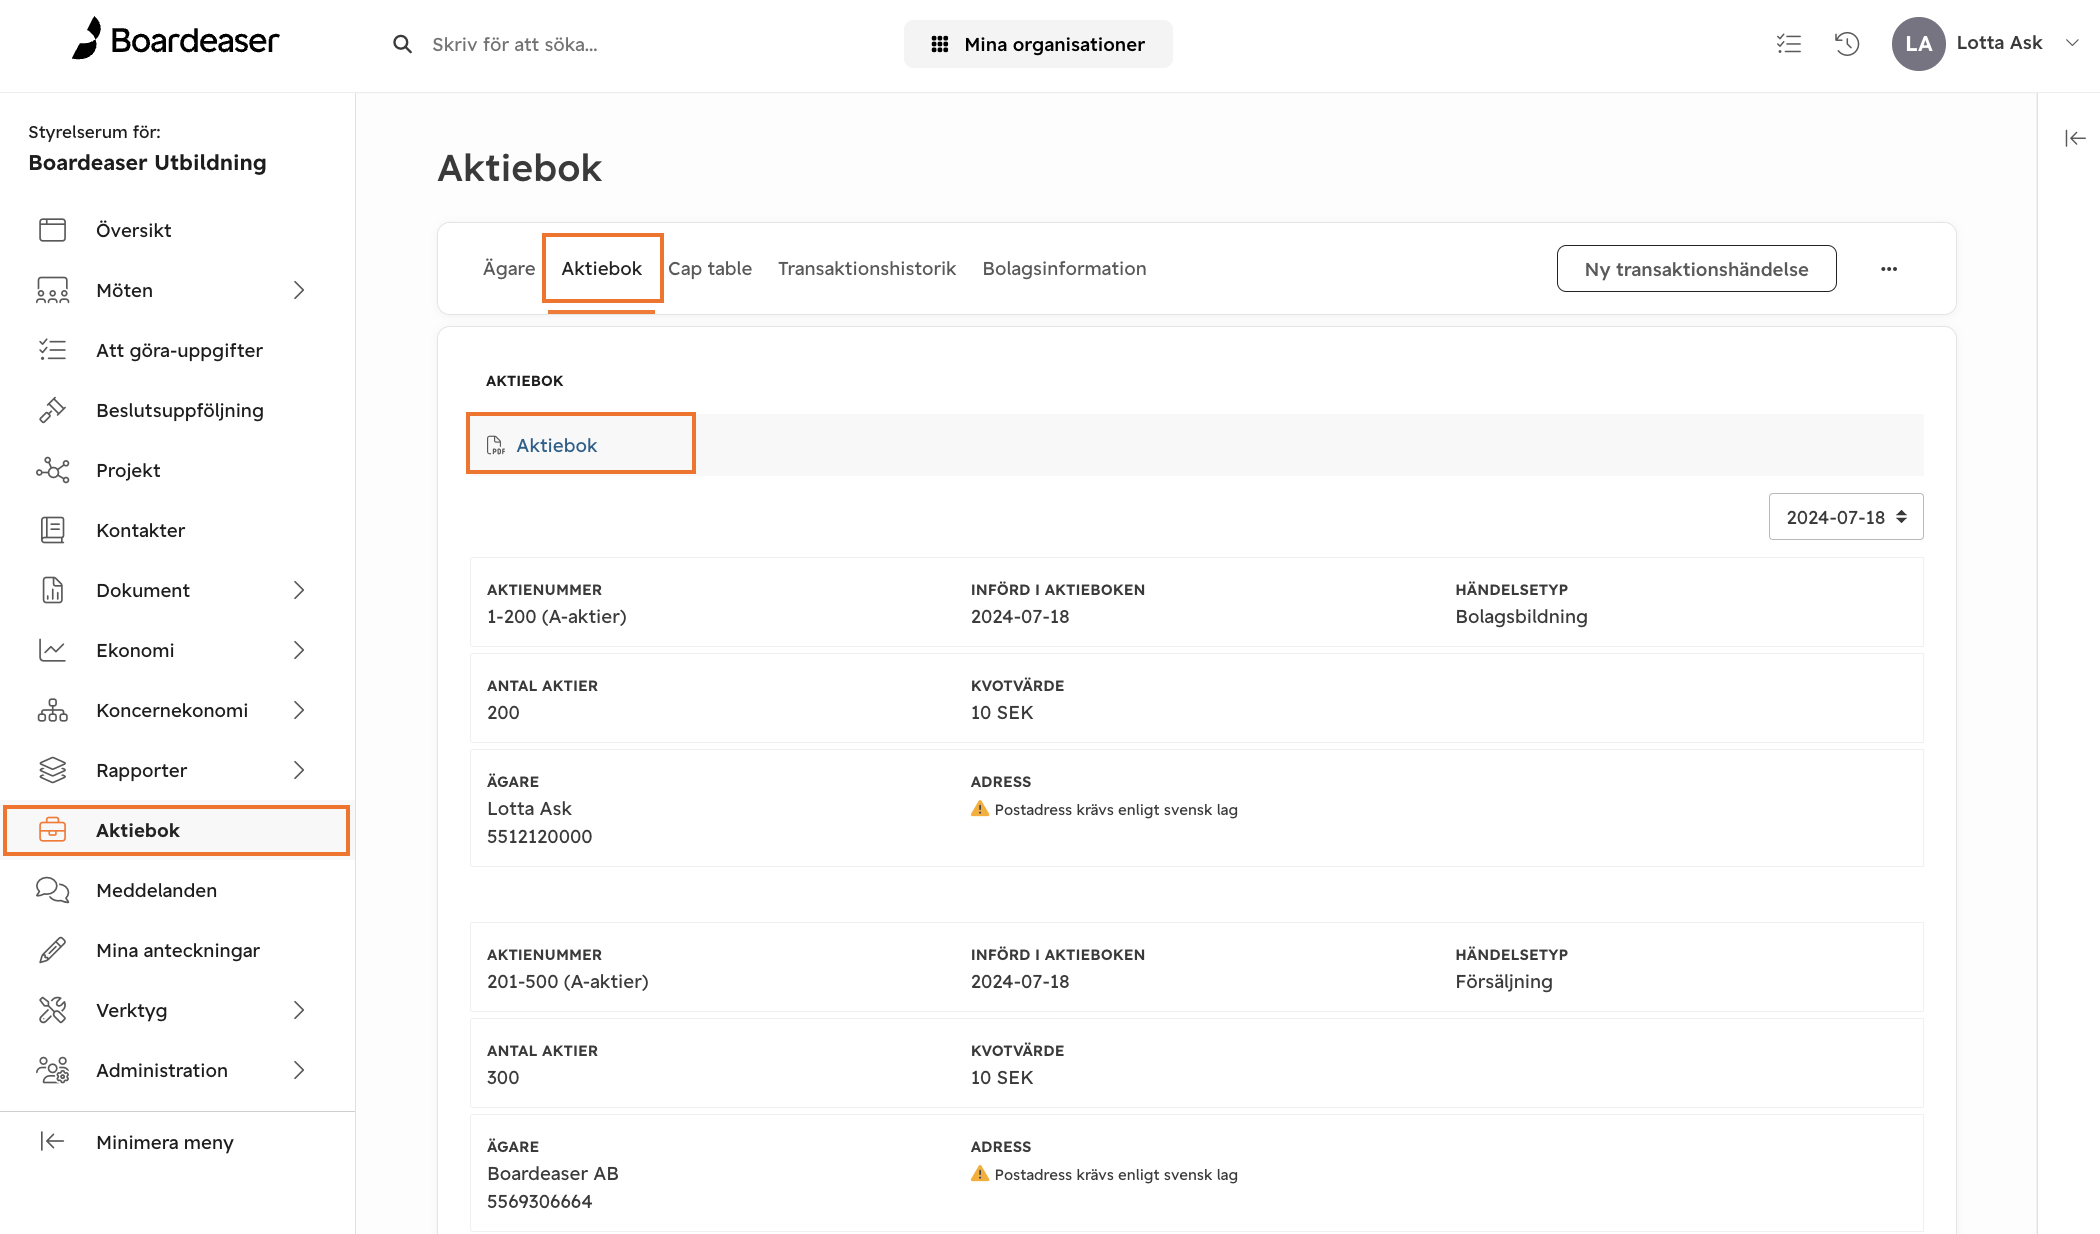Expand the Verktyg submenu chevron
The height and width of the screenshot is (1234, 2100).
(x=298, y=1010)
